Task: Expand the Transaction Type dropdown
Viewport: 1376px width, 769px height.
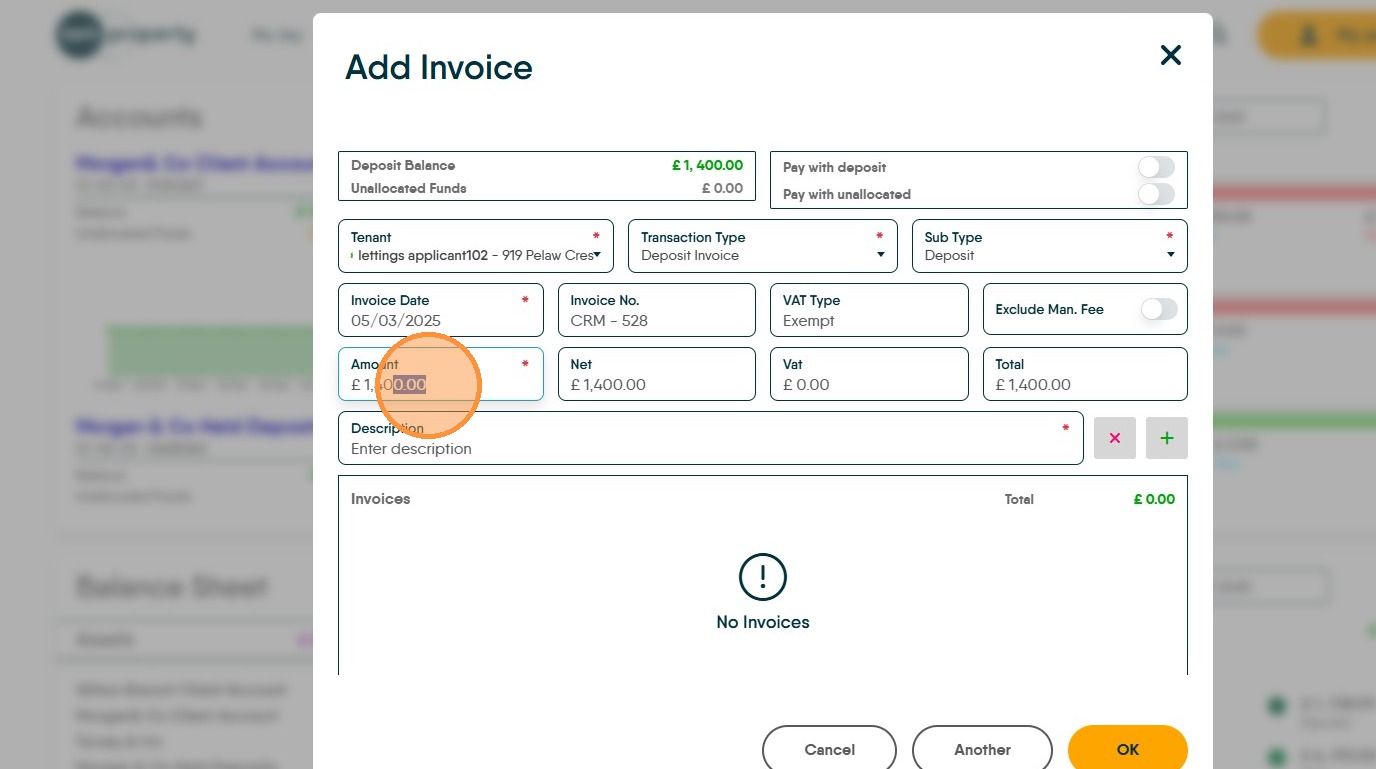Action: pos(763,246)
